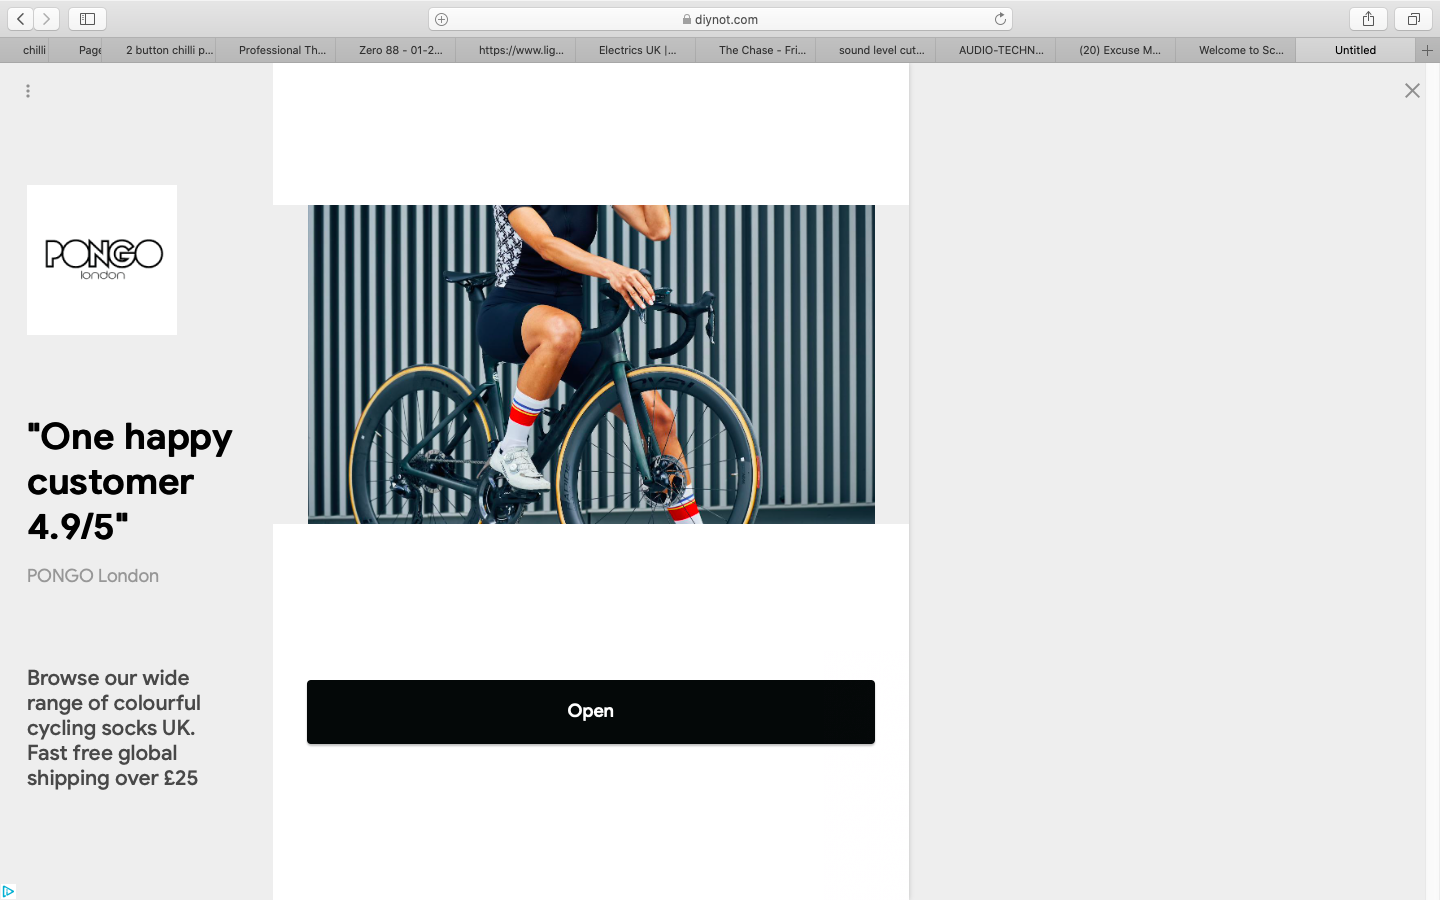Add a new tab with plus icon
1440x900 pixels.
[1428, 50]
